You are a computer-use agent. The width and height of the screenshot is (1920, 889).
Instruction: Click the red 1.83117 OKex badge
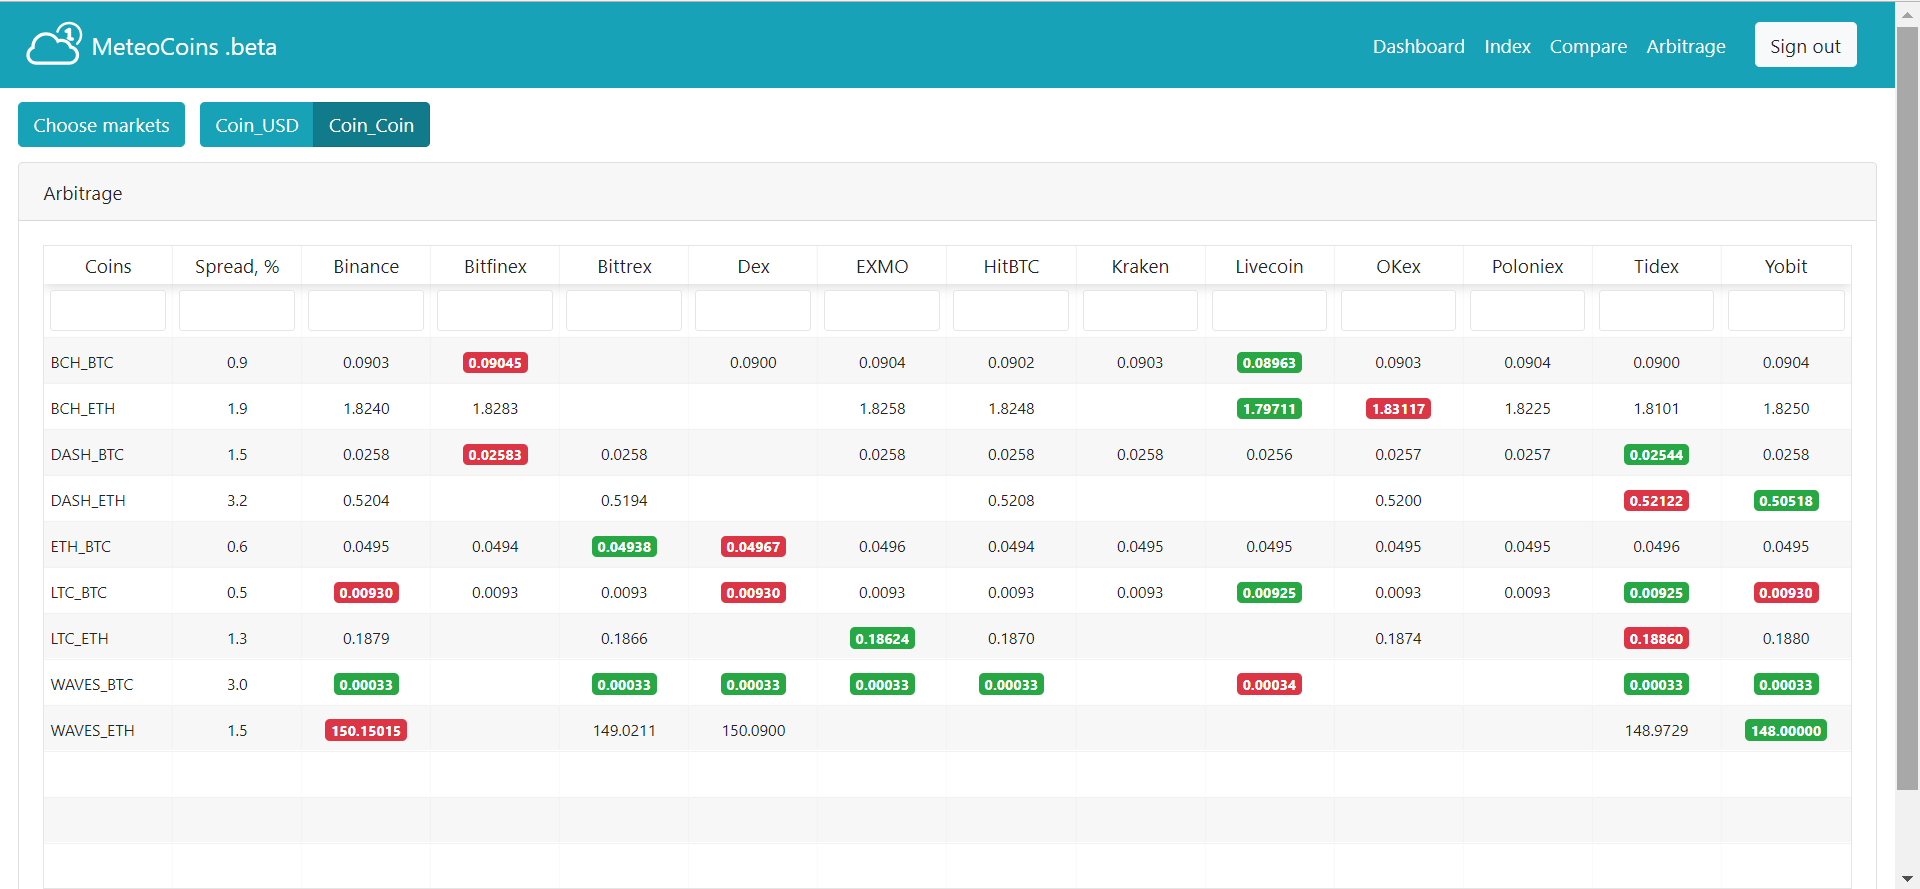coord(1398,409)
